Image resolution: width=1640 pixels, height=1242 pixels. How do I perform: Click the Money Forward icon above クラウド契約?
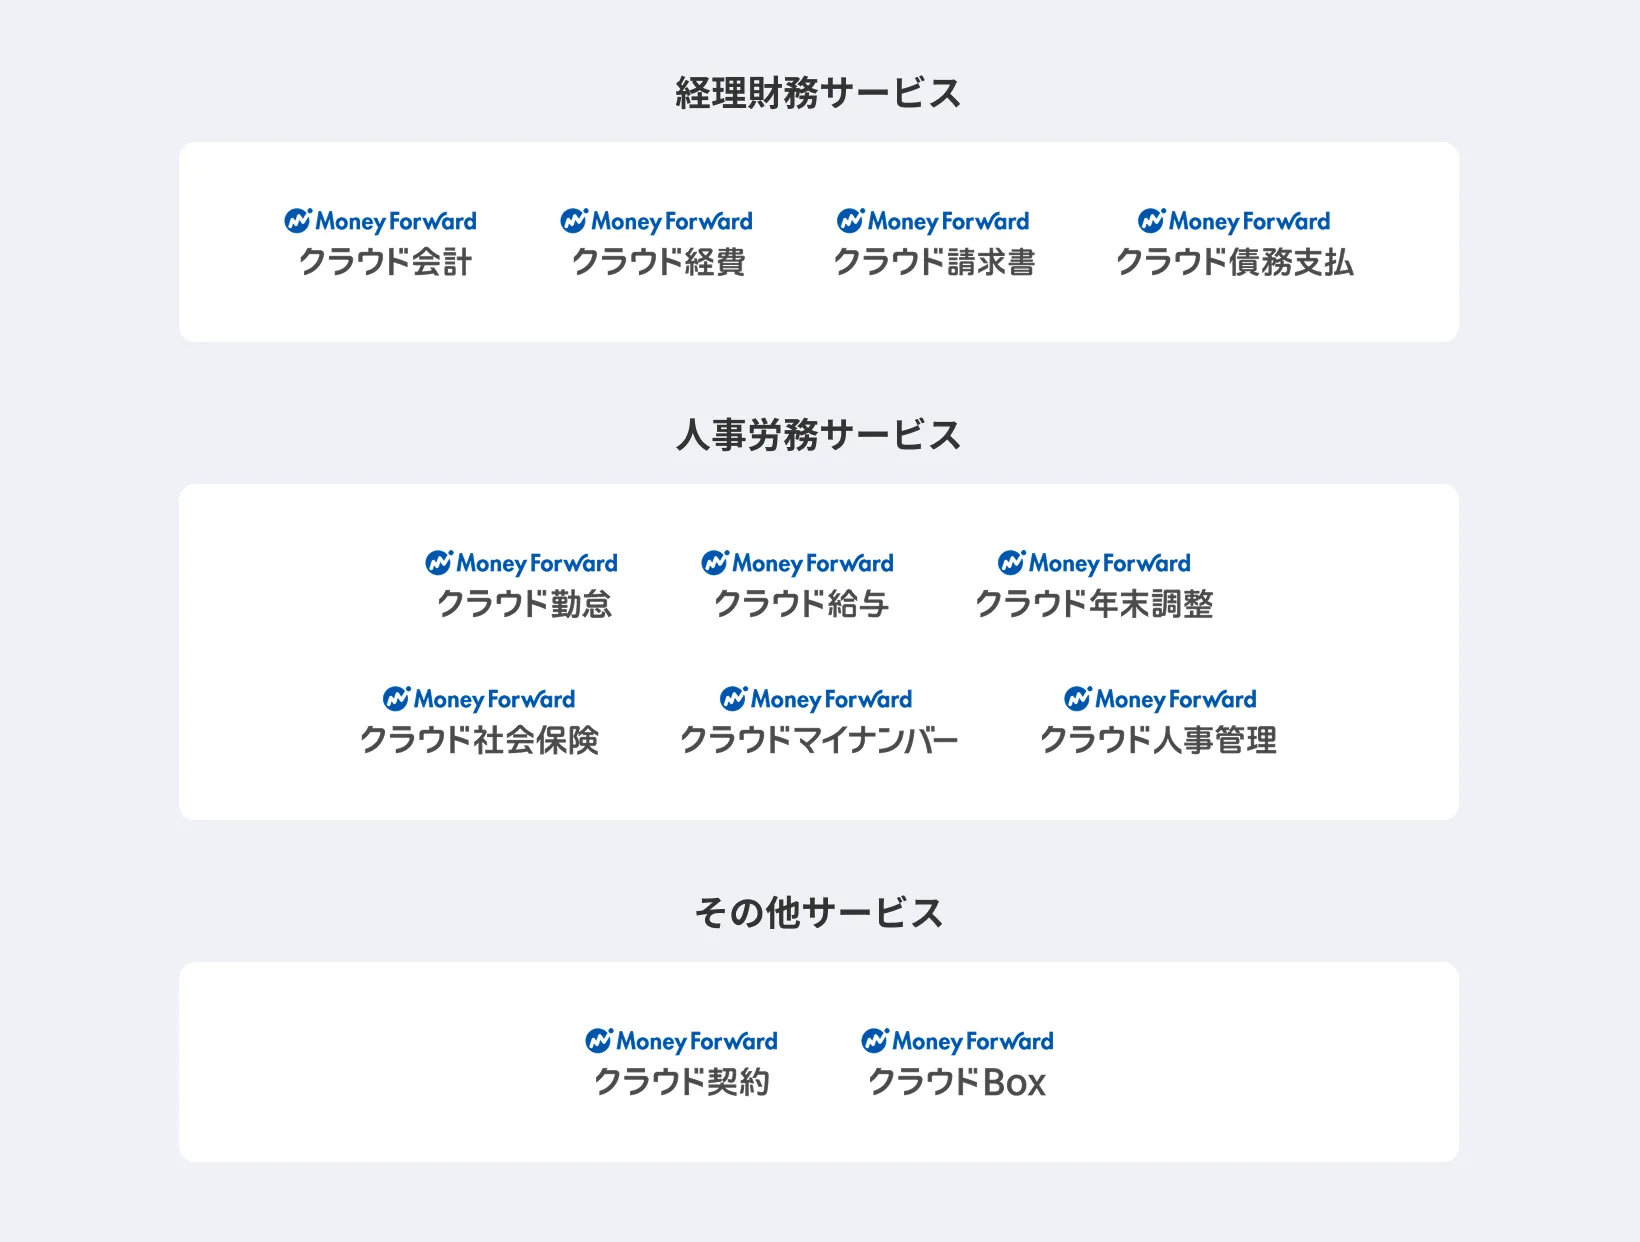tap(599, 1041)
